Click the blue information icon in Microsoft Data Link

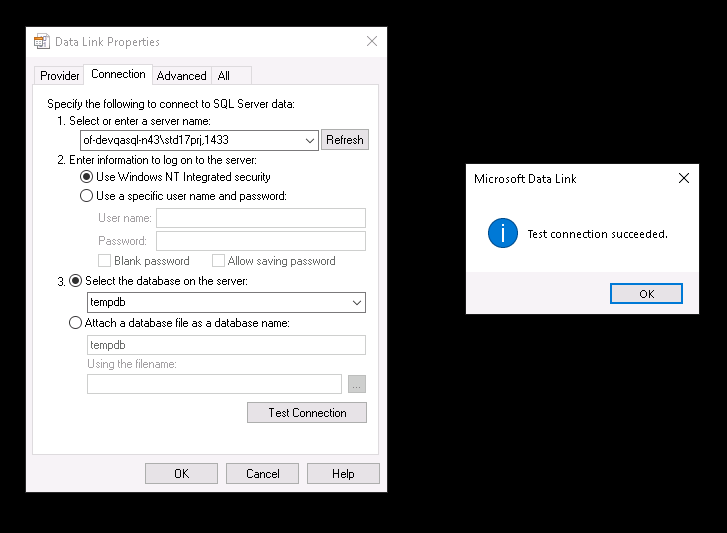click(x=503, y=233)
